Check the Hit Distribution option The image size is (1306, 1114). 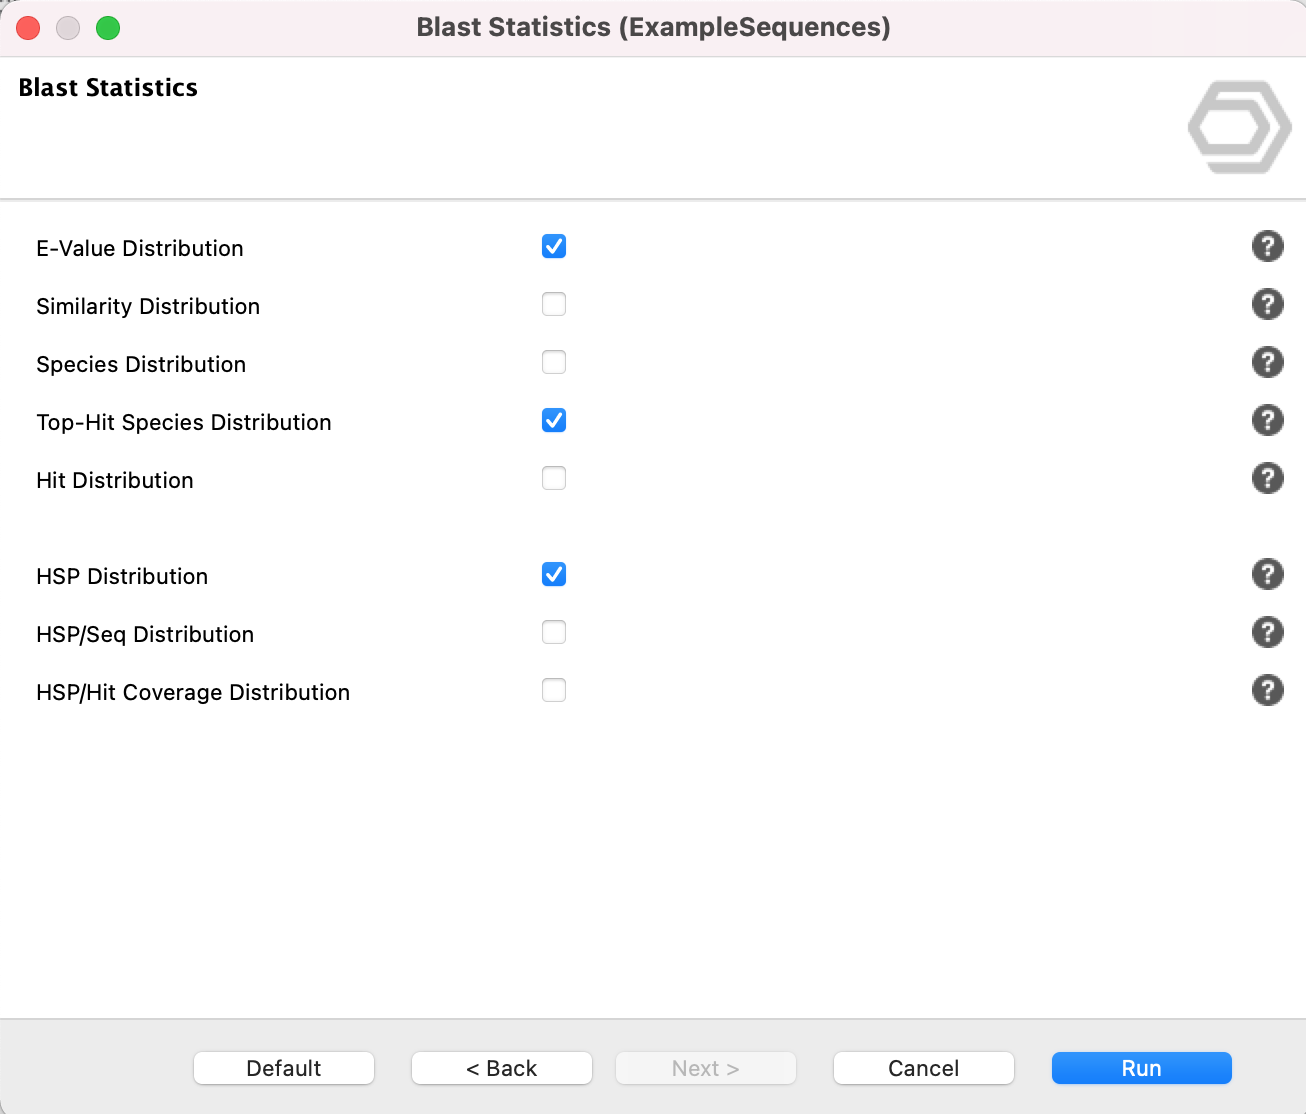[554, 478]
